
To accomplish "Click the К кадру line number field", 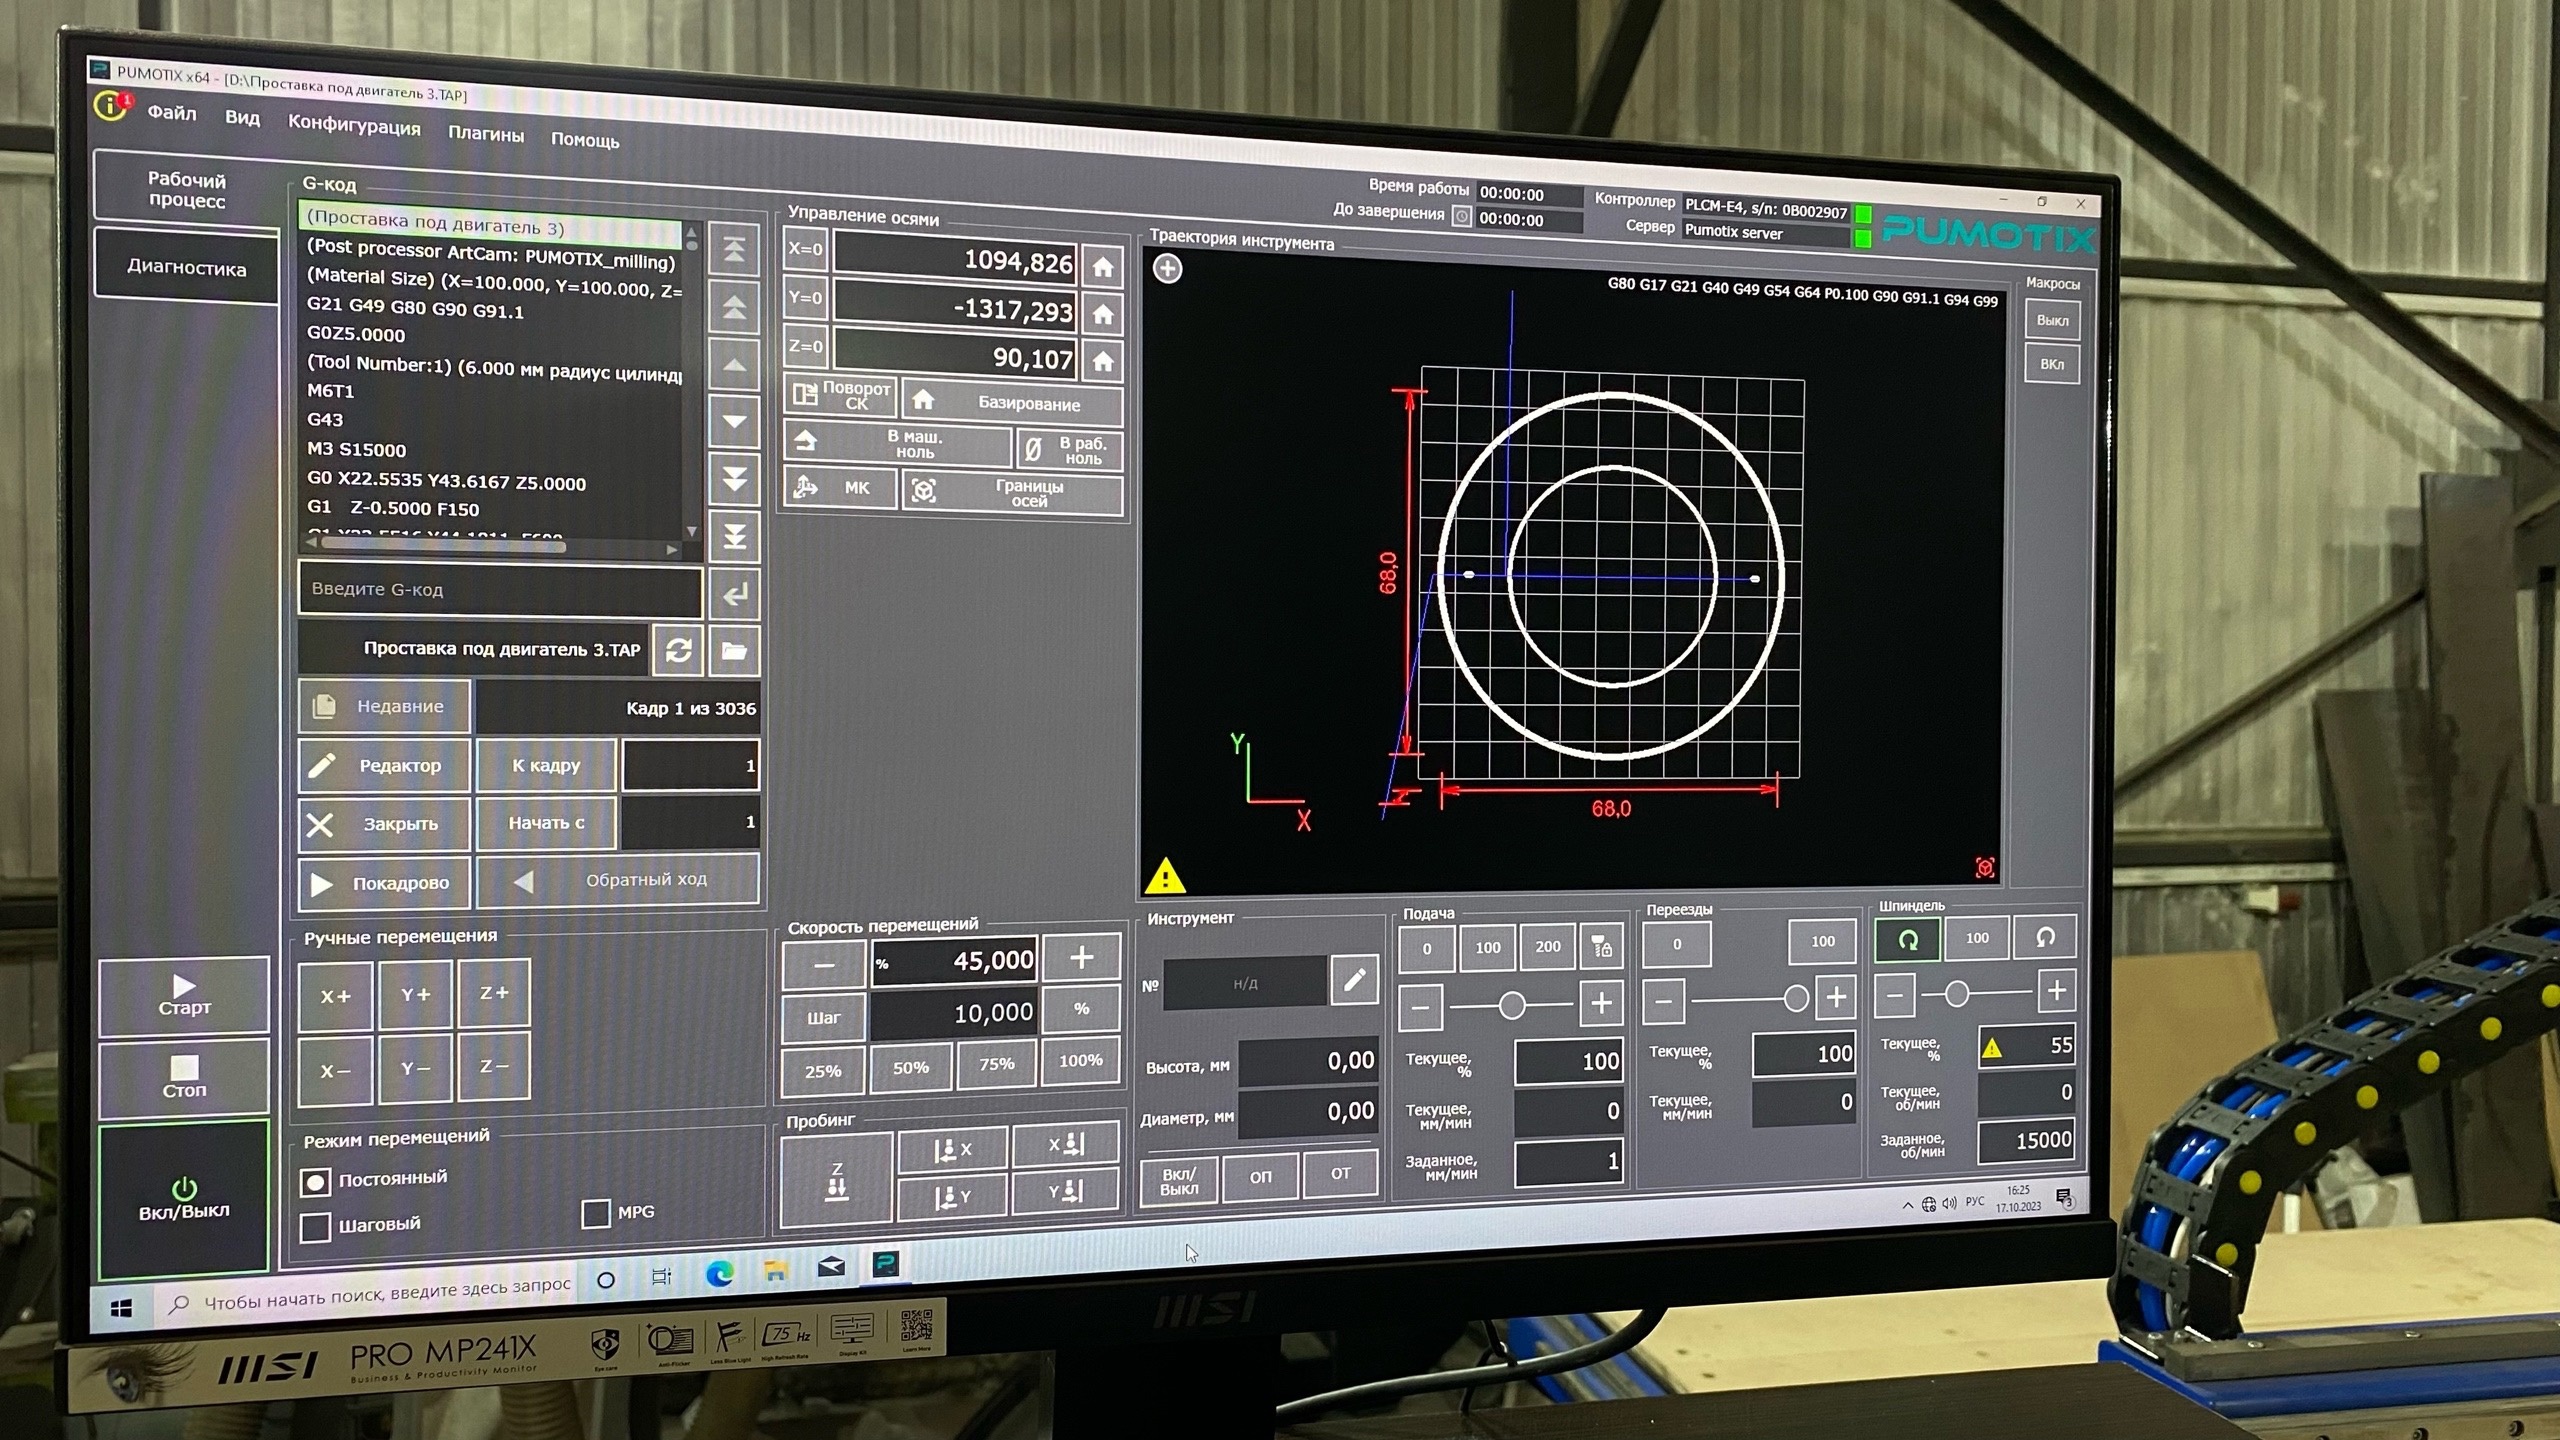I will coord(690,765).
